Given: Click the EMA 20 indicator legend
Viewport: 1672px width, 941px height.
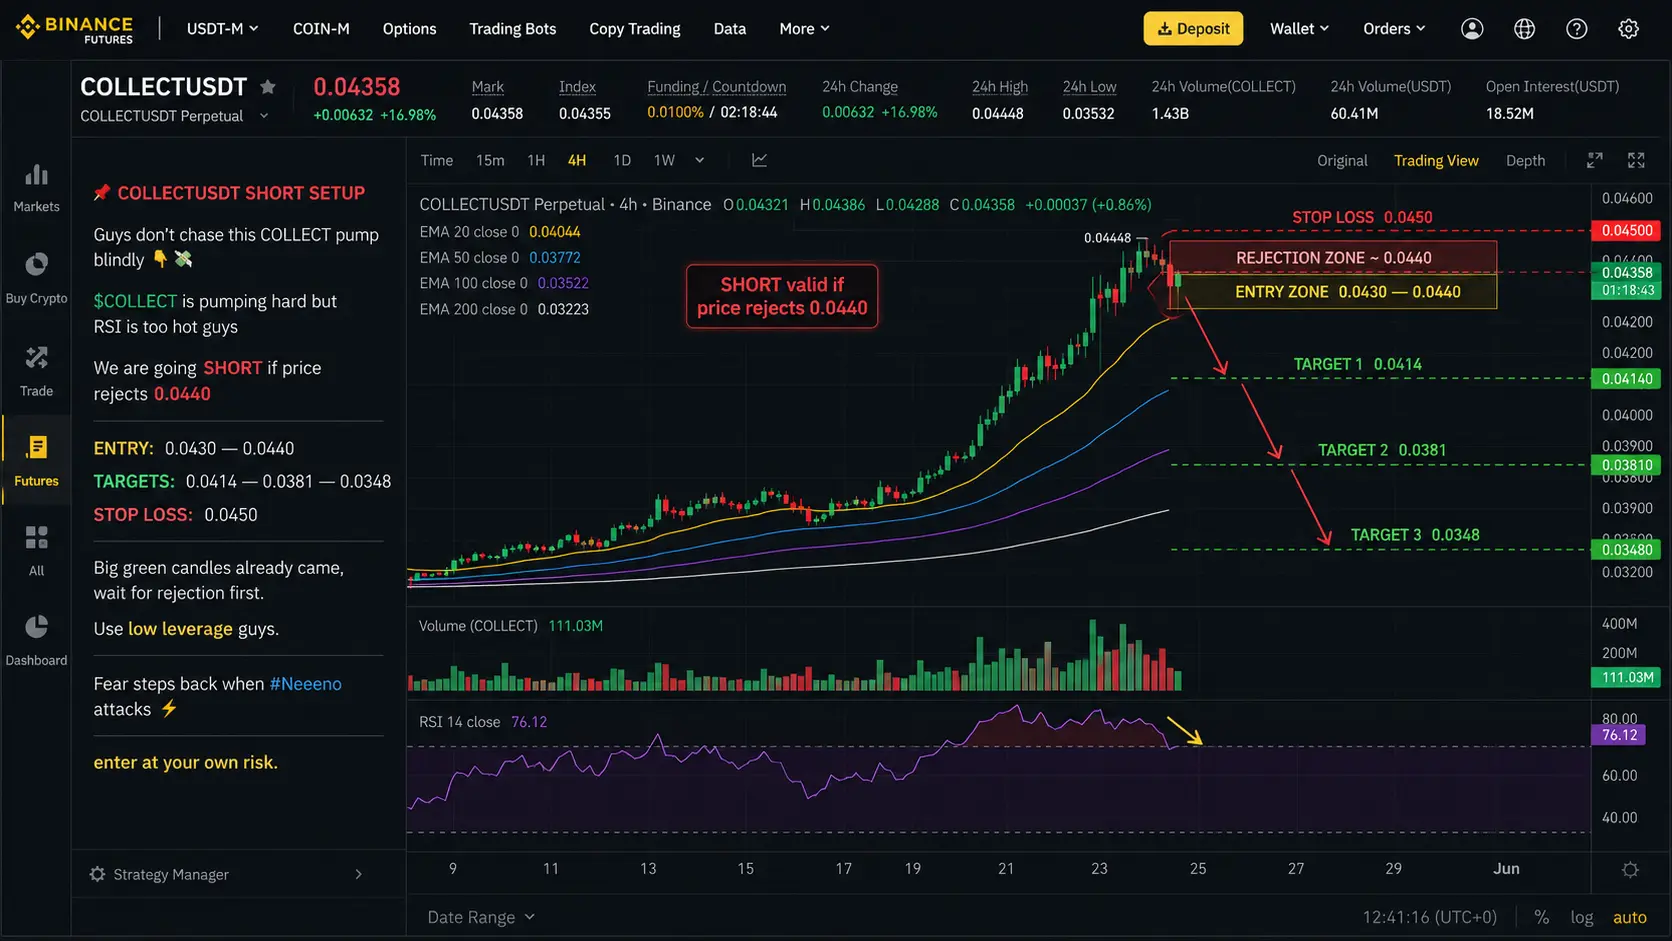Looking at the screenshot, I should coord(500,232).
